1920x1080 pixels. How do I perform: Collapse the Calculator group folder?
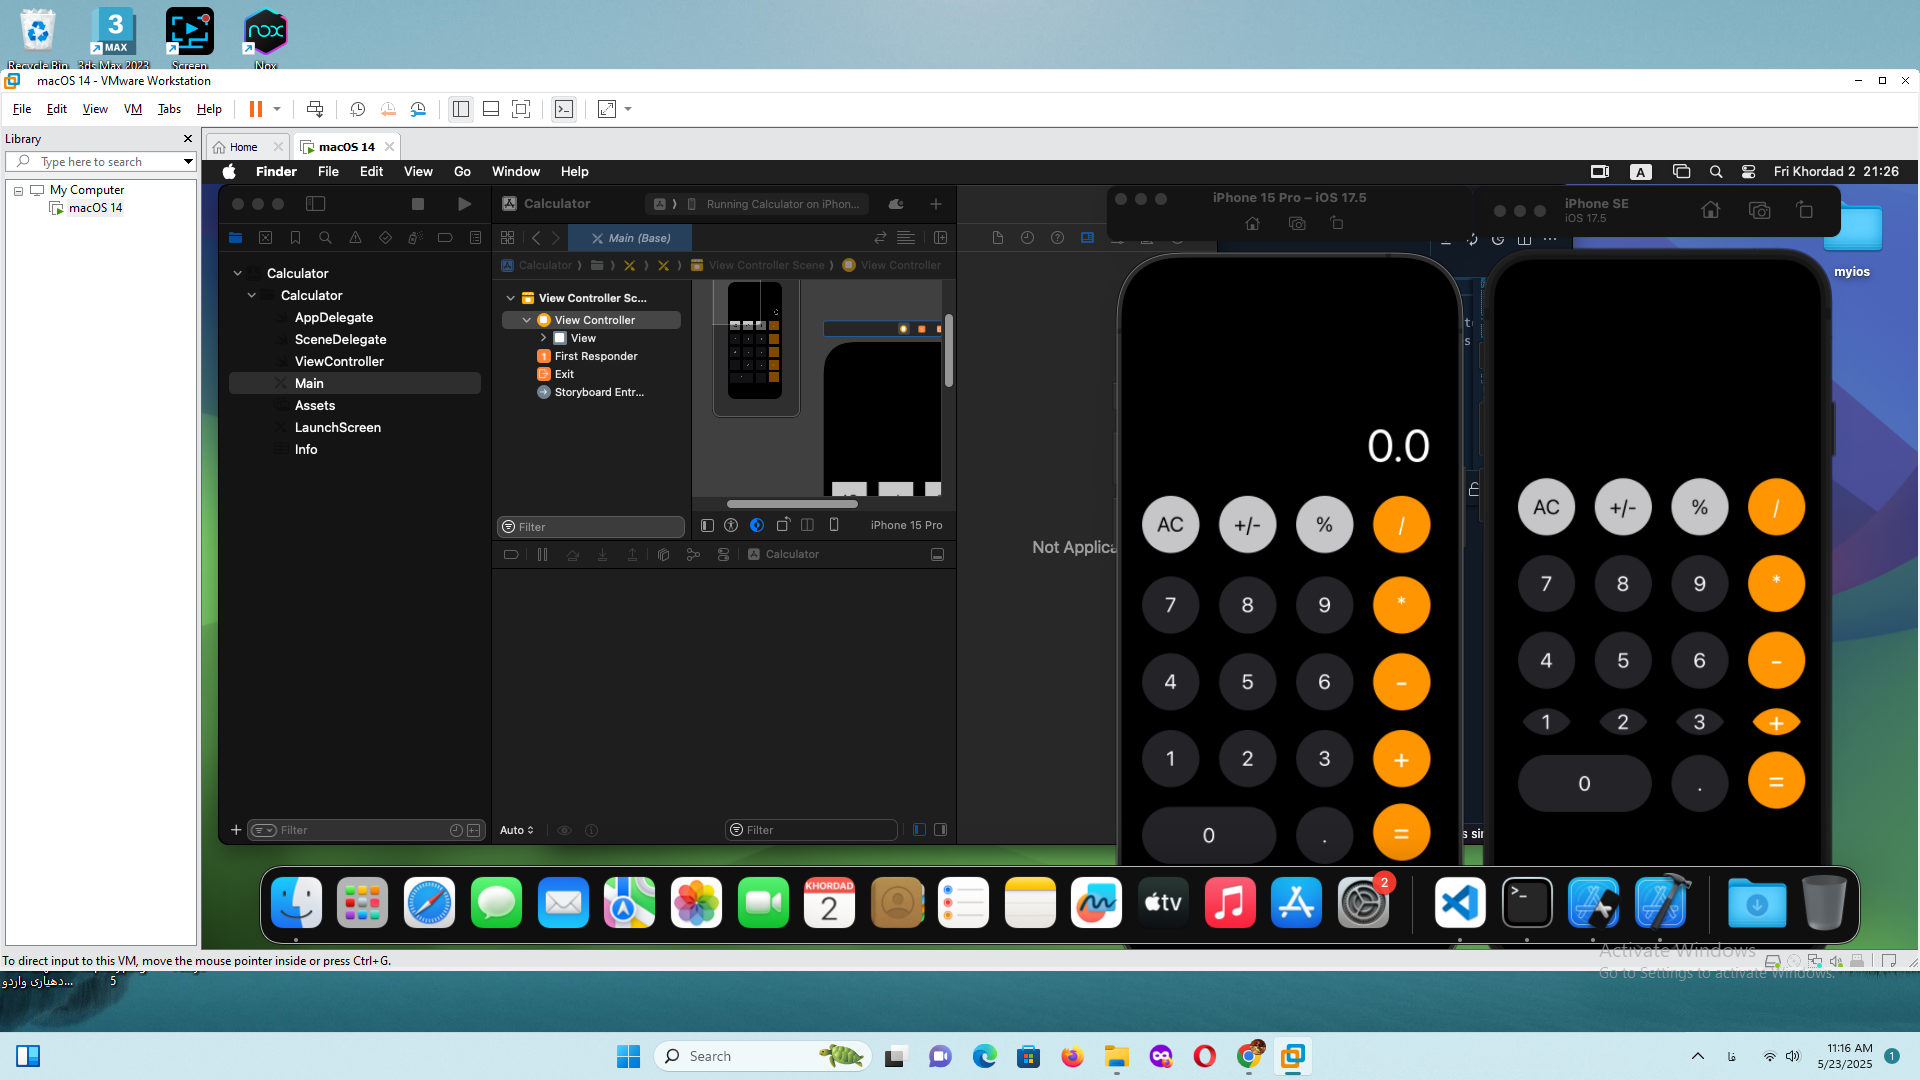(252, 295)
